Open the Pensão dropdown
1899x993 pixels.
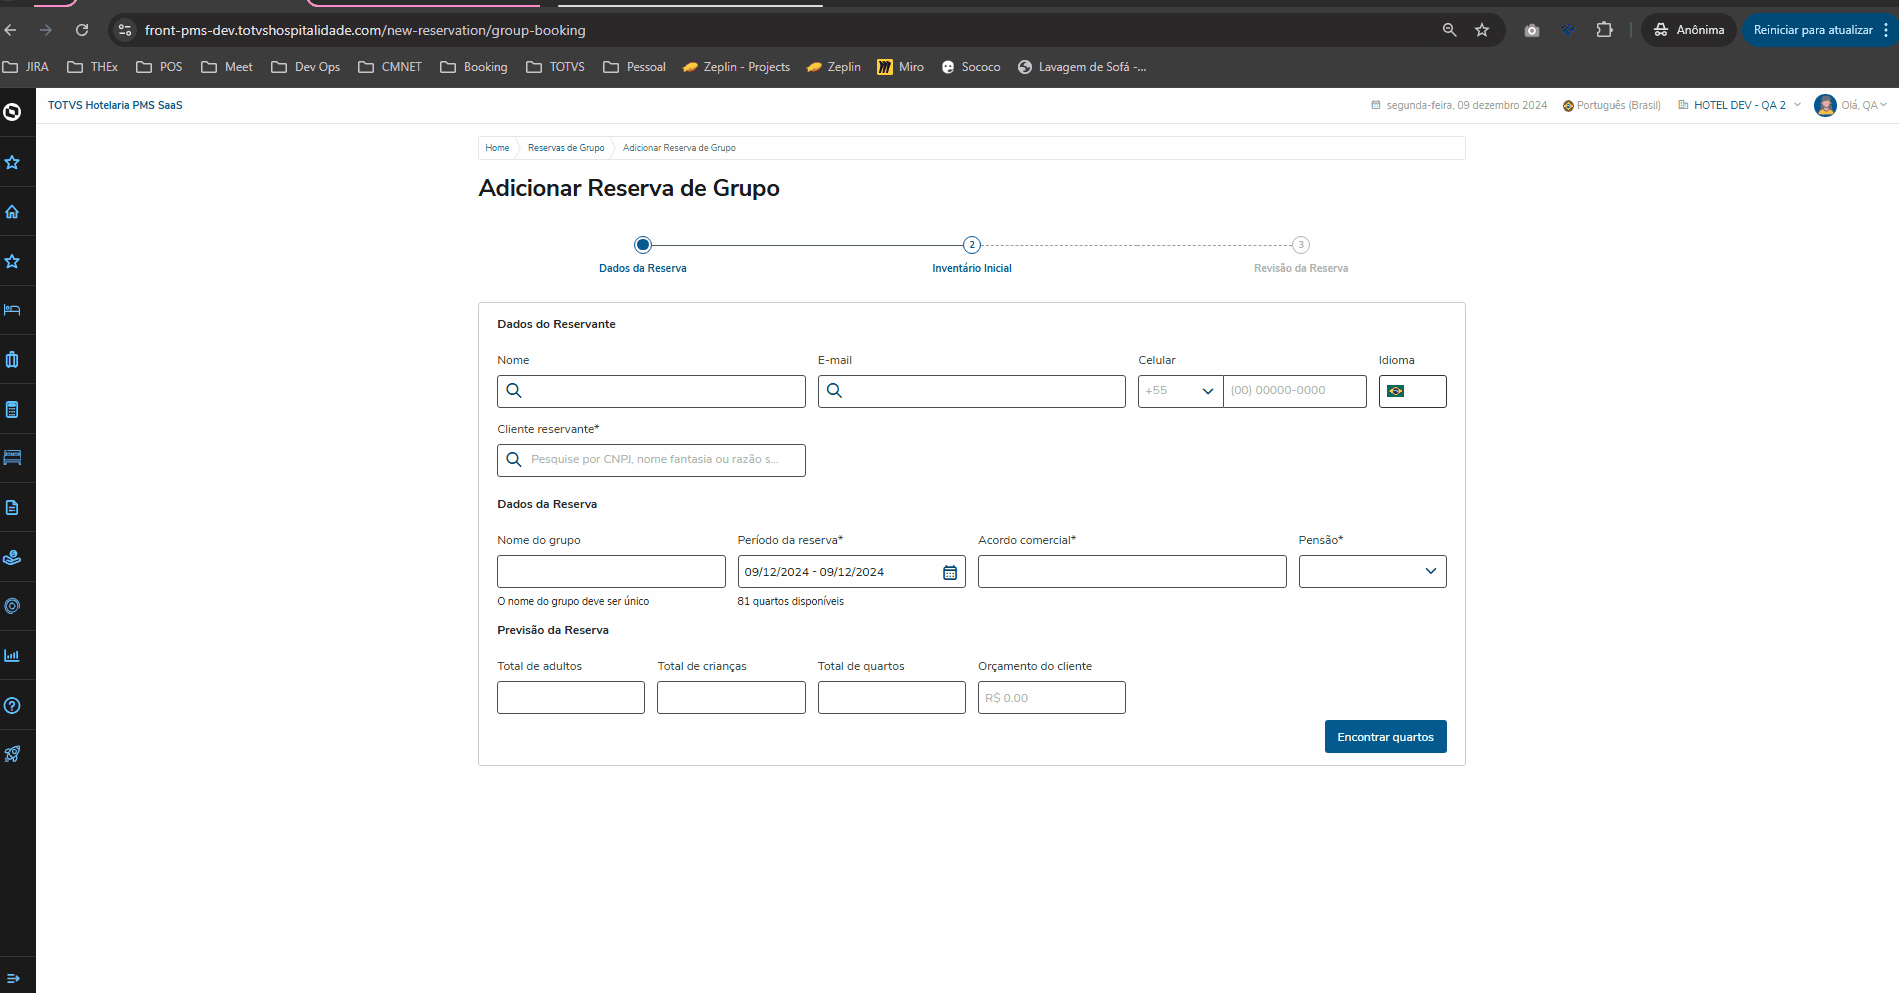tap(1372, 572)
